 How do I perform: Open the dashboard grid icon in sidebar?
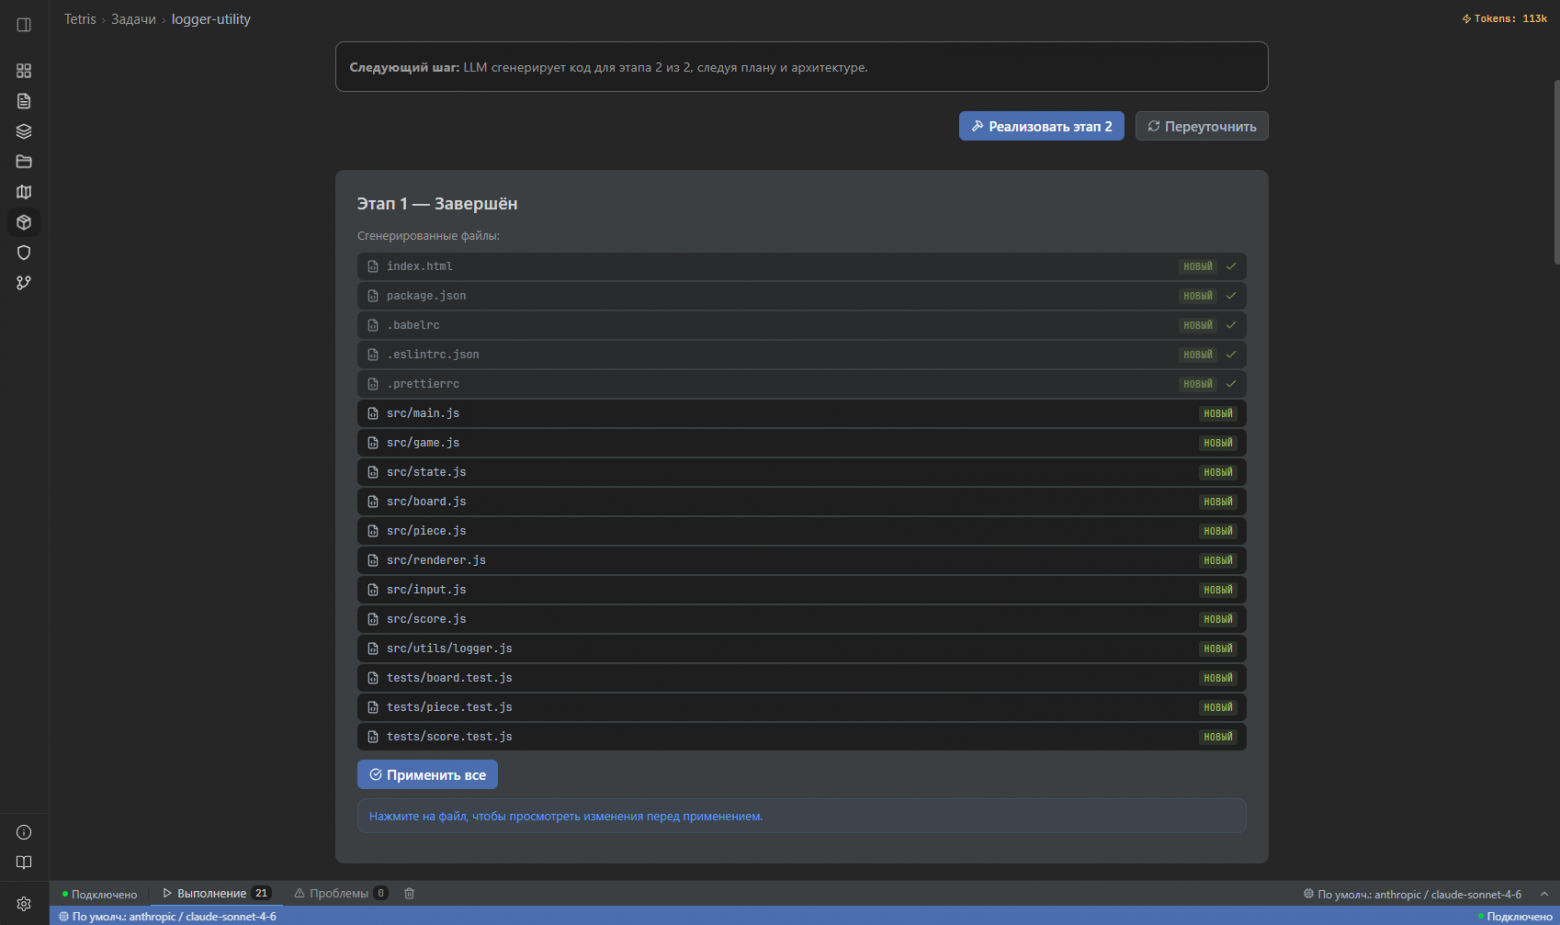click(24, 71)
